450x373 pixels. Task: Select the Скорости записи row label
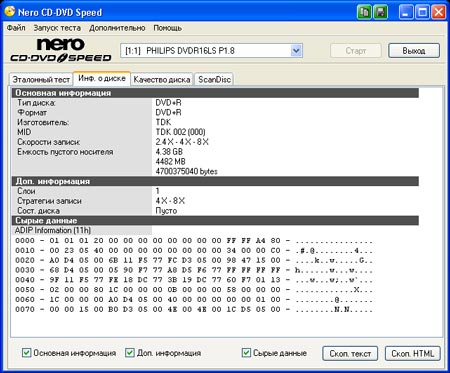(49, 142)
